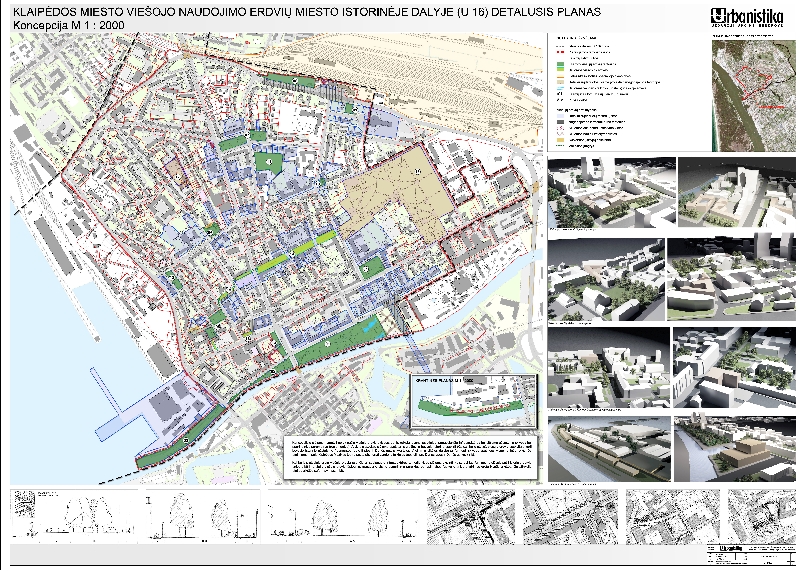Open the top-left 3D render thumbnail
Screen dimensions: 800x571
[609, 192]
